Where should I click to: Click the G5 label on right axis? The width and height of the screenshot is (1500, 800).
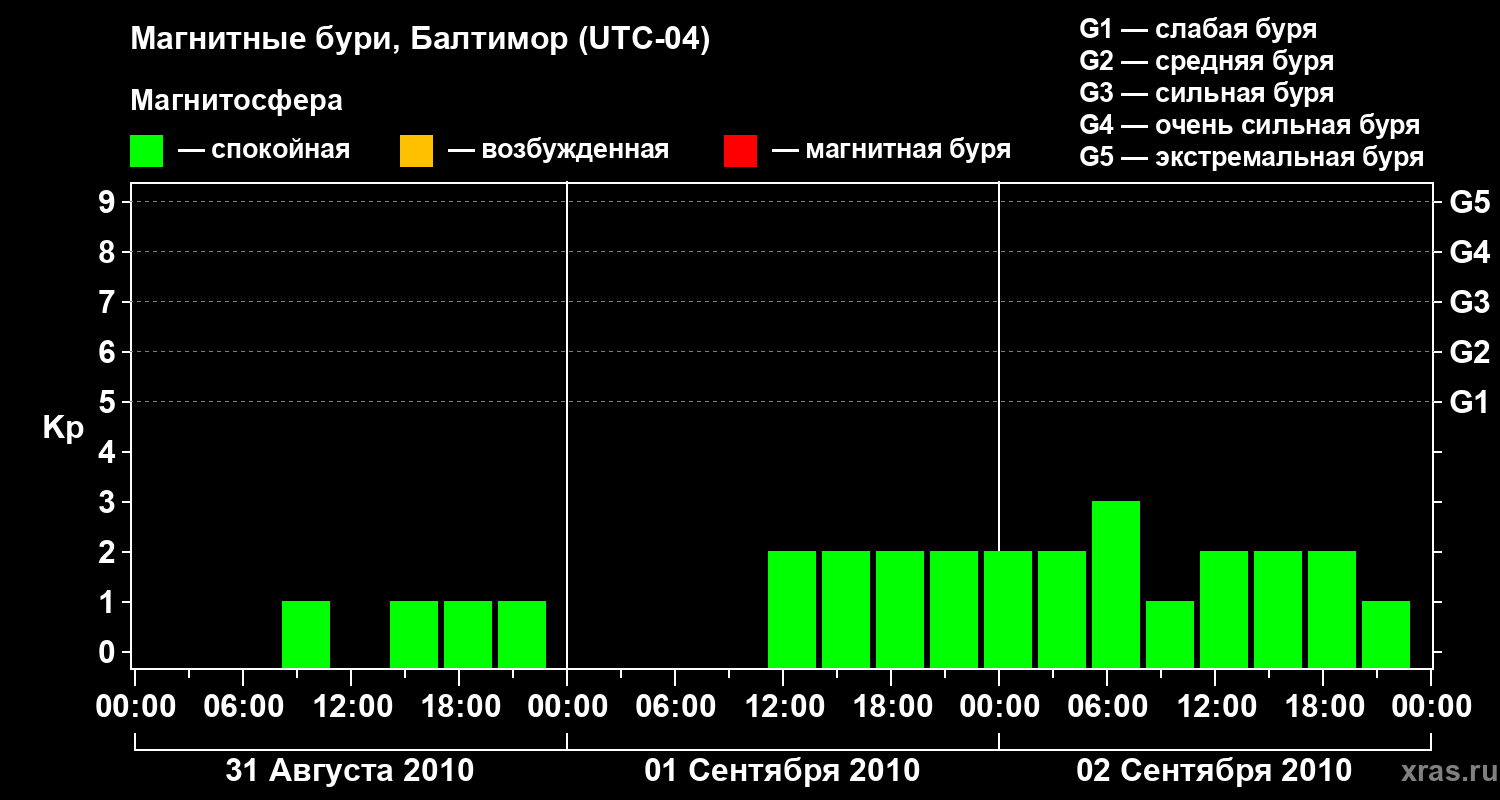click(1469, 202)
